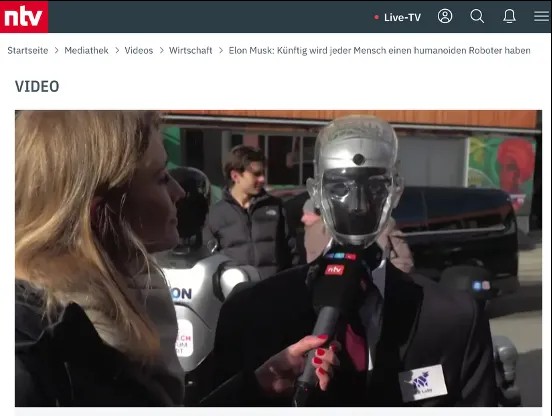Open the Live-TV stream
The width and height of the screenshot is (552, 416).
398,17
